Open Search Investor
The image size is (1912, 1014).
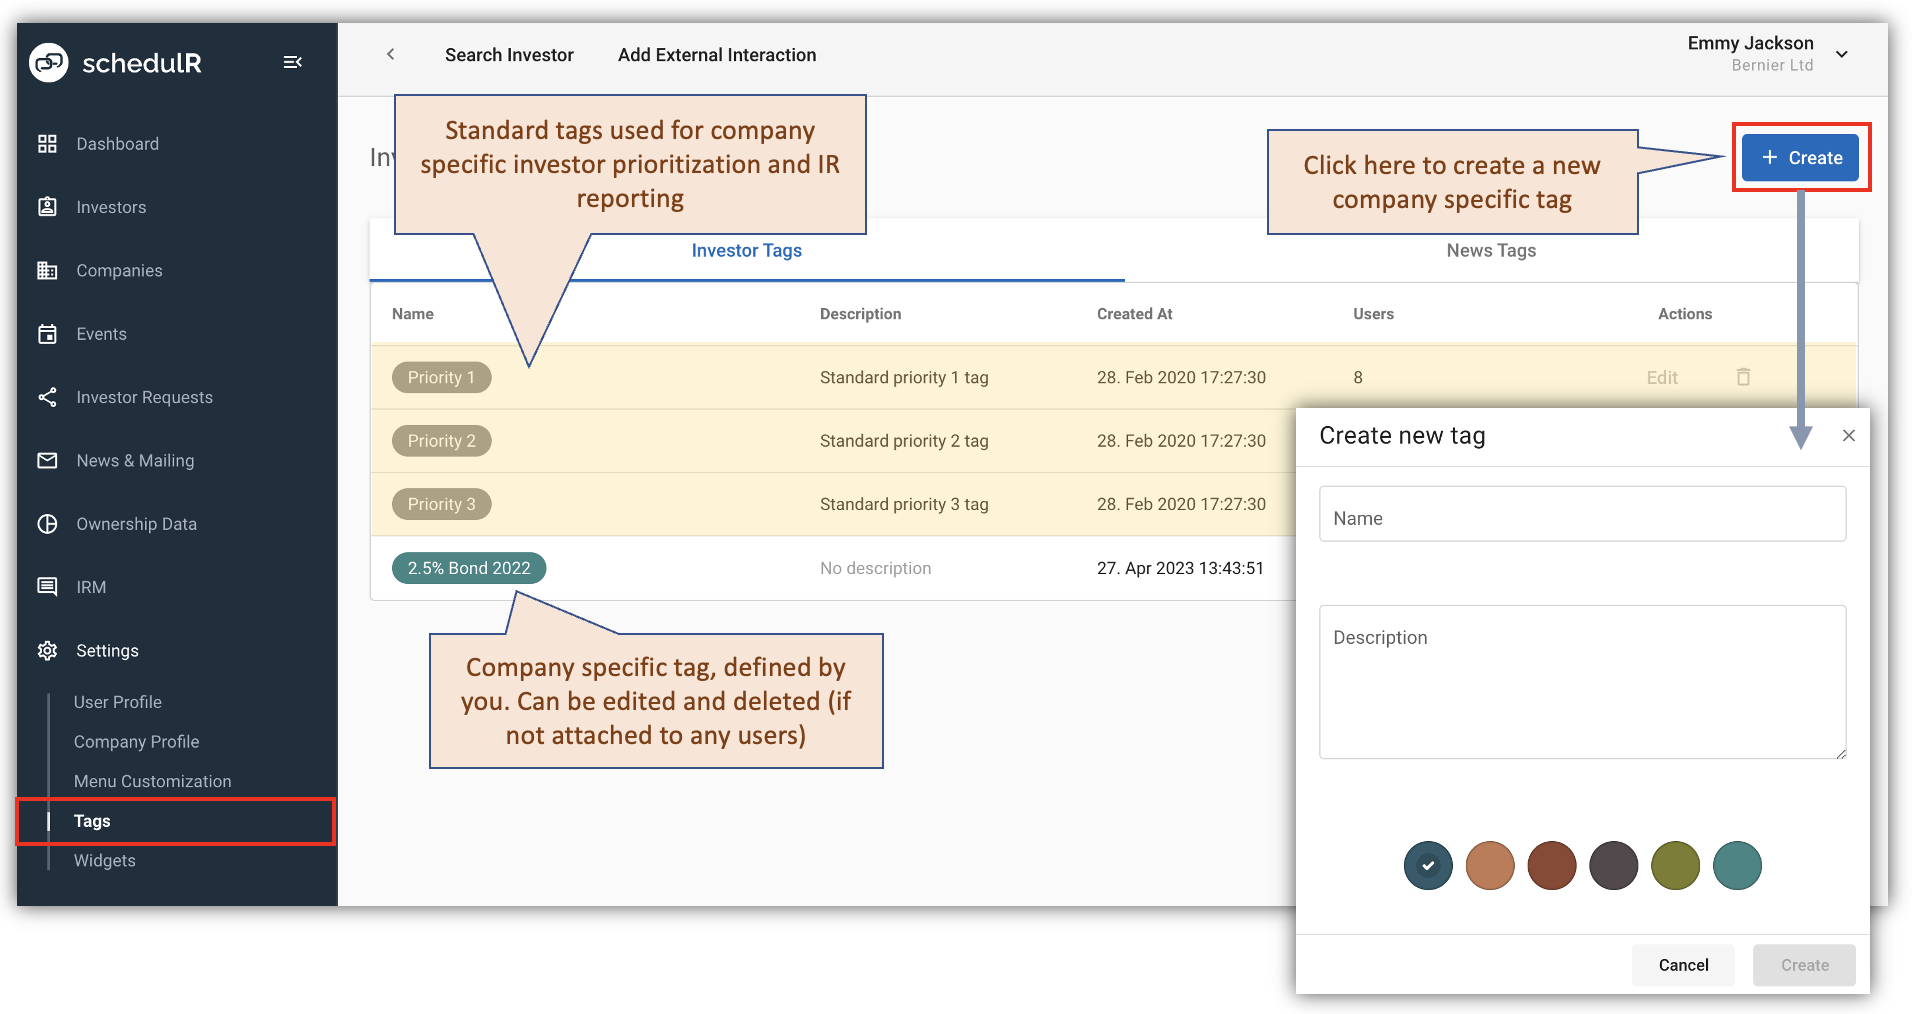click(509, 54)
